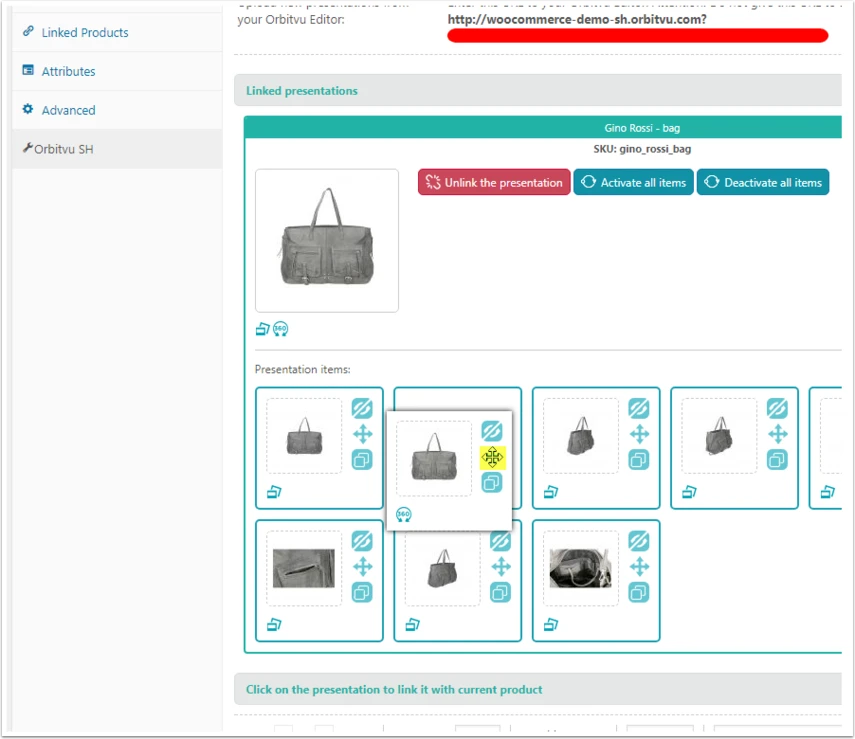Open the Linked Products tab
Image resolution: width=855 pixels, height=739 pixels.
(85, 32)
